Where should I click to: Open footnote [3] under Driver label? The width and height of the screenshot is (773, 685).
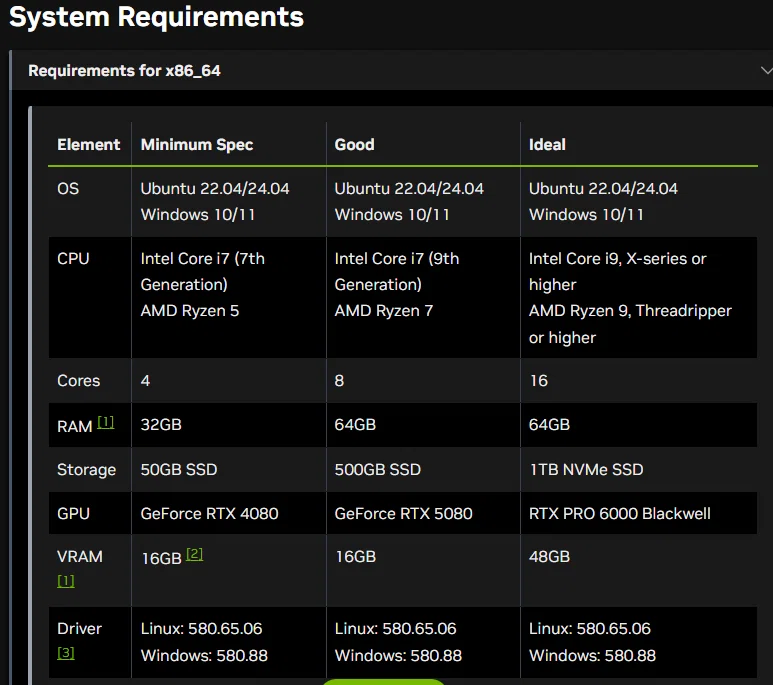click(66, 653)
